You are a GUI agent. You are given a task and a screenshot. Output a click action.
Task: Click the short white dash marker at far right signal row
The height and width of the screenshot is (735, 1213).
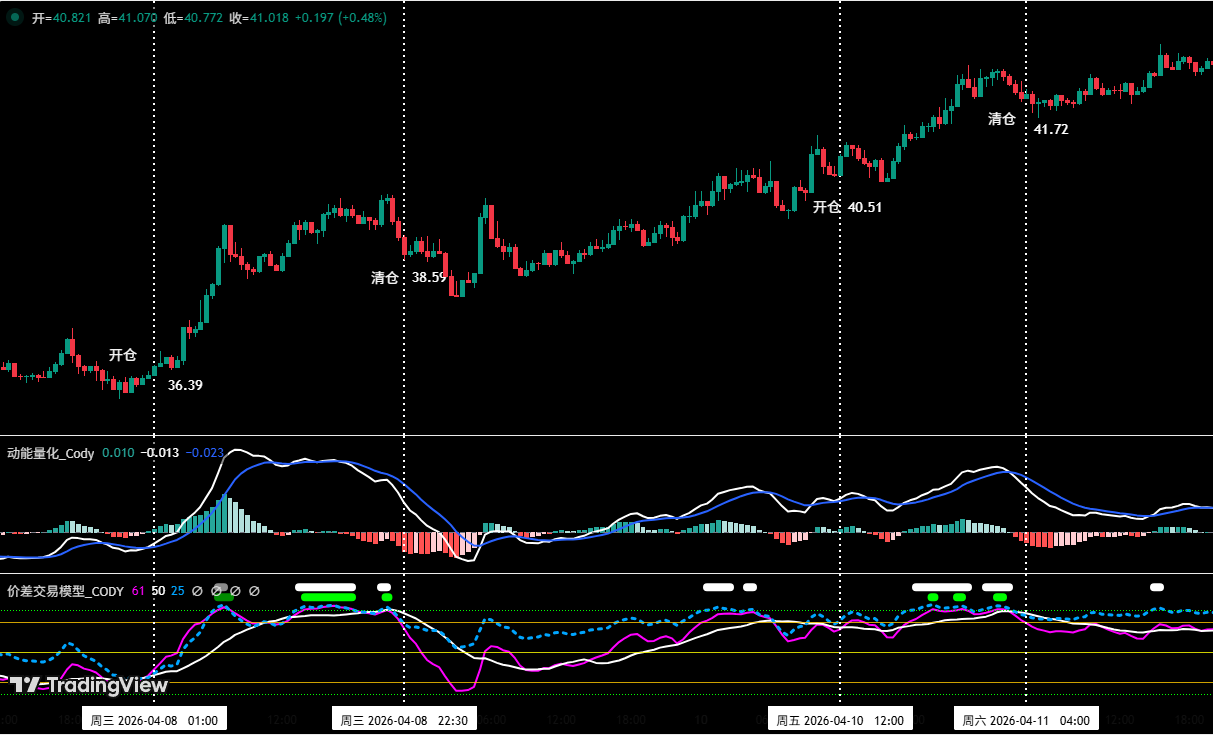(1155, 586)
